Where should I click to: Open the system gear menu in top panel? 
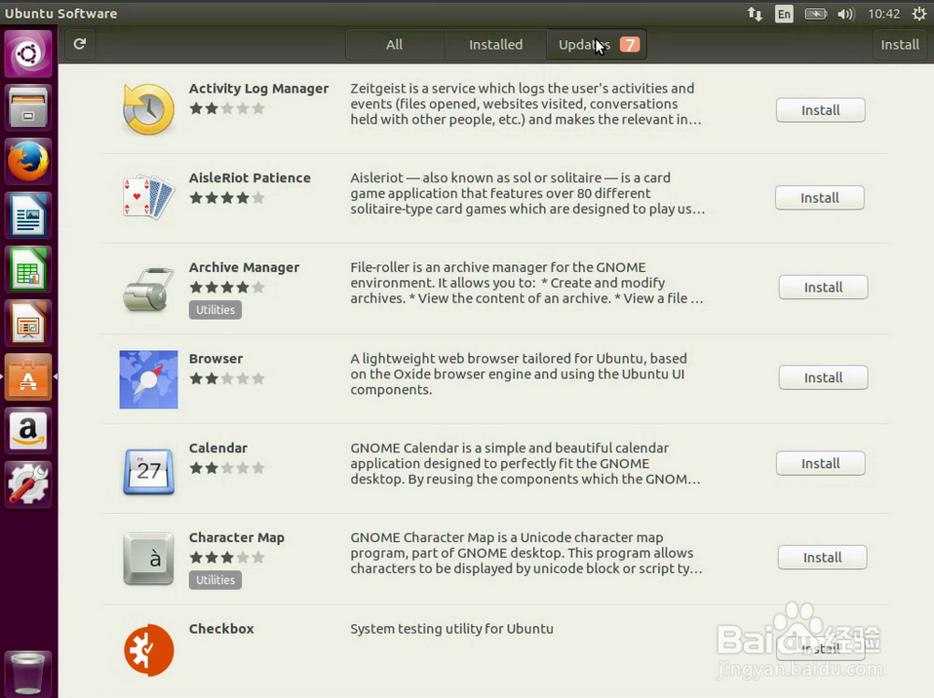[919, 14]
